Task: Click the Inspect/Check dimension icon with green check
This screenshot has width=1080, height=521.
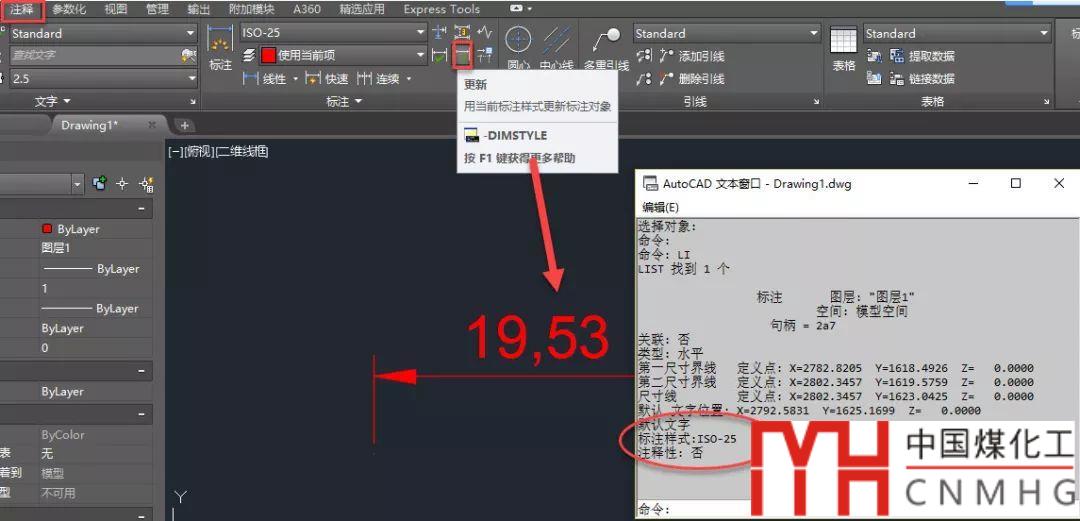Action: pyautogui.click(x=439, y=55)
